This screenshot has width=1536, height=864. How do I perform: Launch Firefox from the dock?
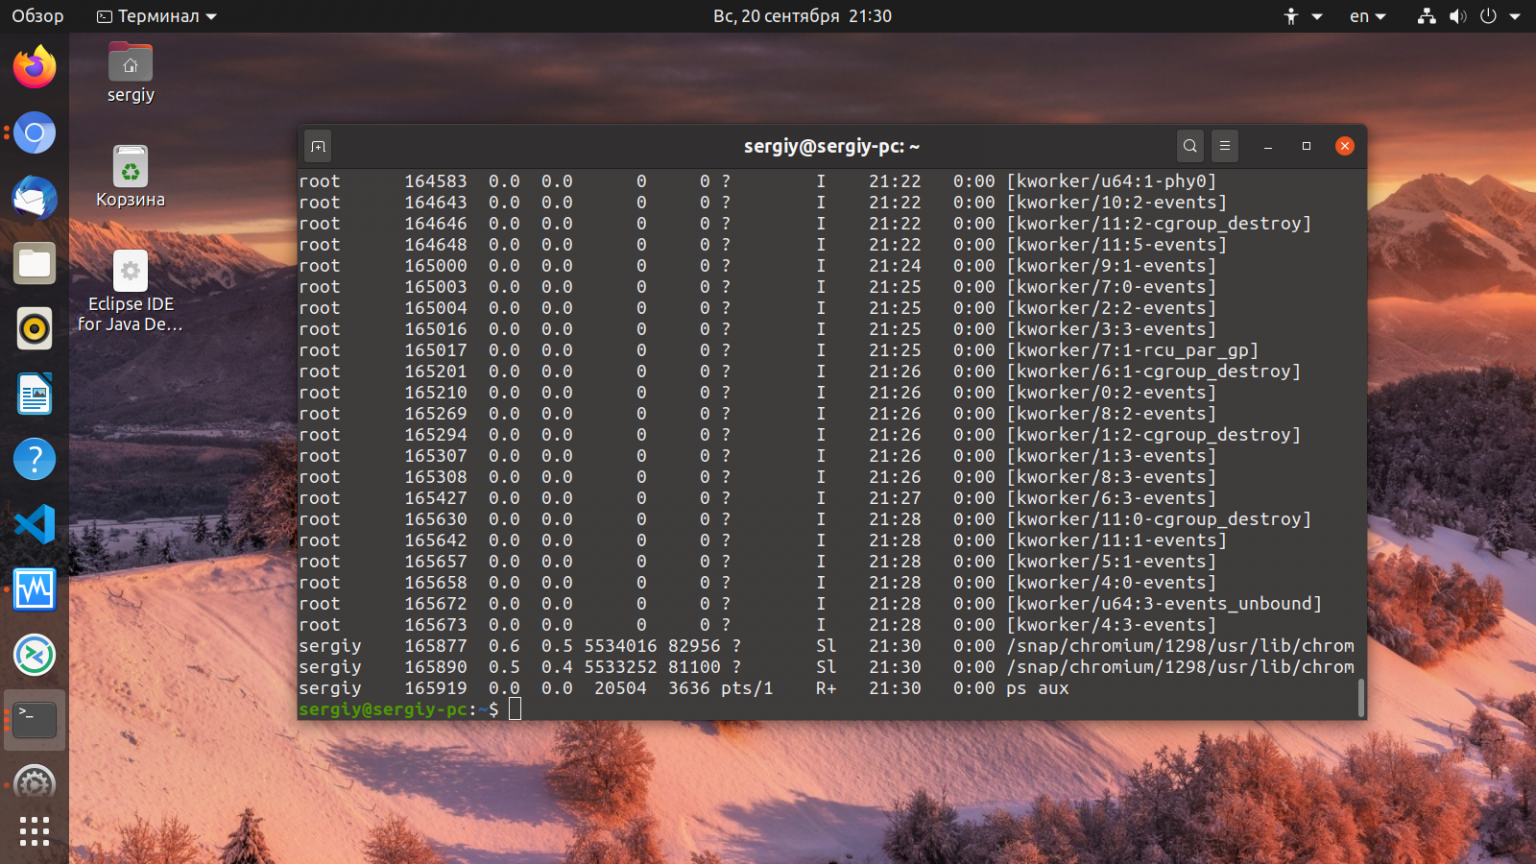coord(34,66)
